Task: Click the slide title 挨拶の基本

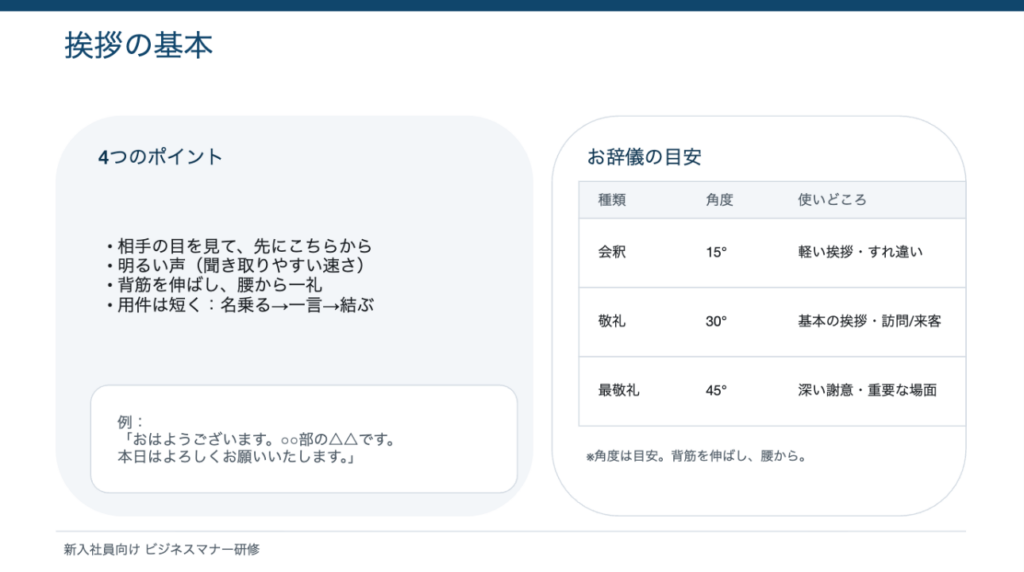Action: (x=139, y=46)
